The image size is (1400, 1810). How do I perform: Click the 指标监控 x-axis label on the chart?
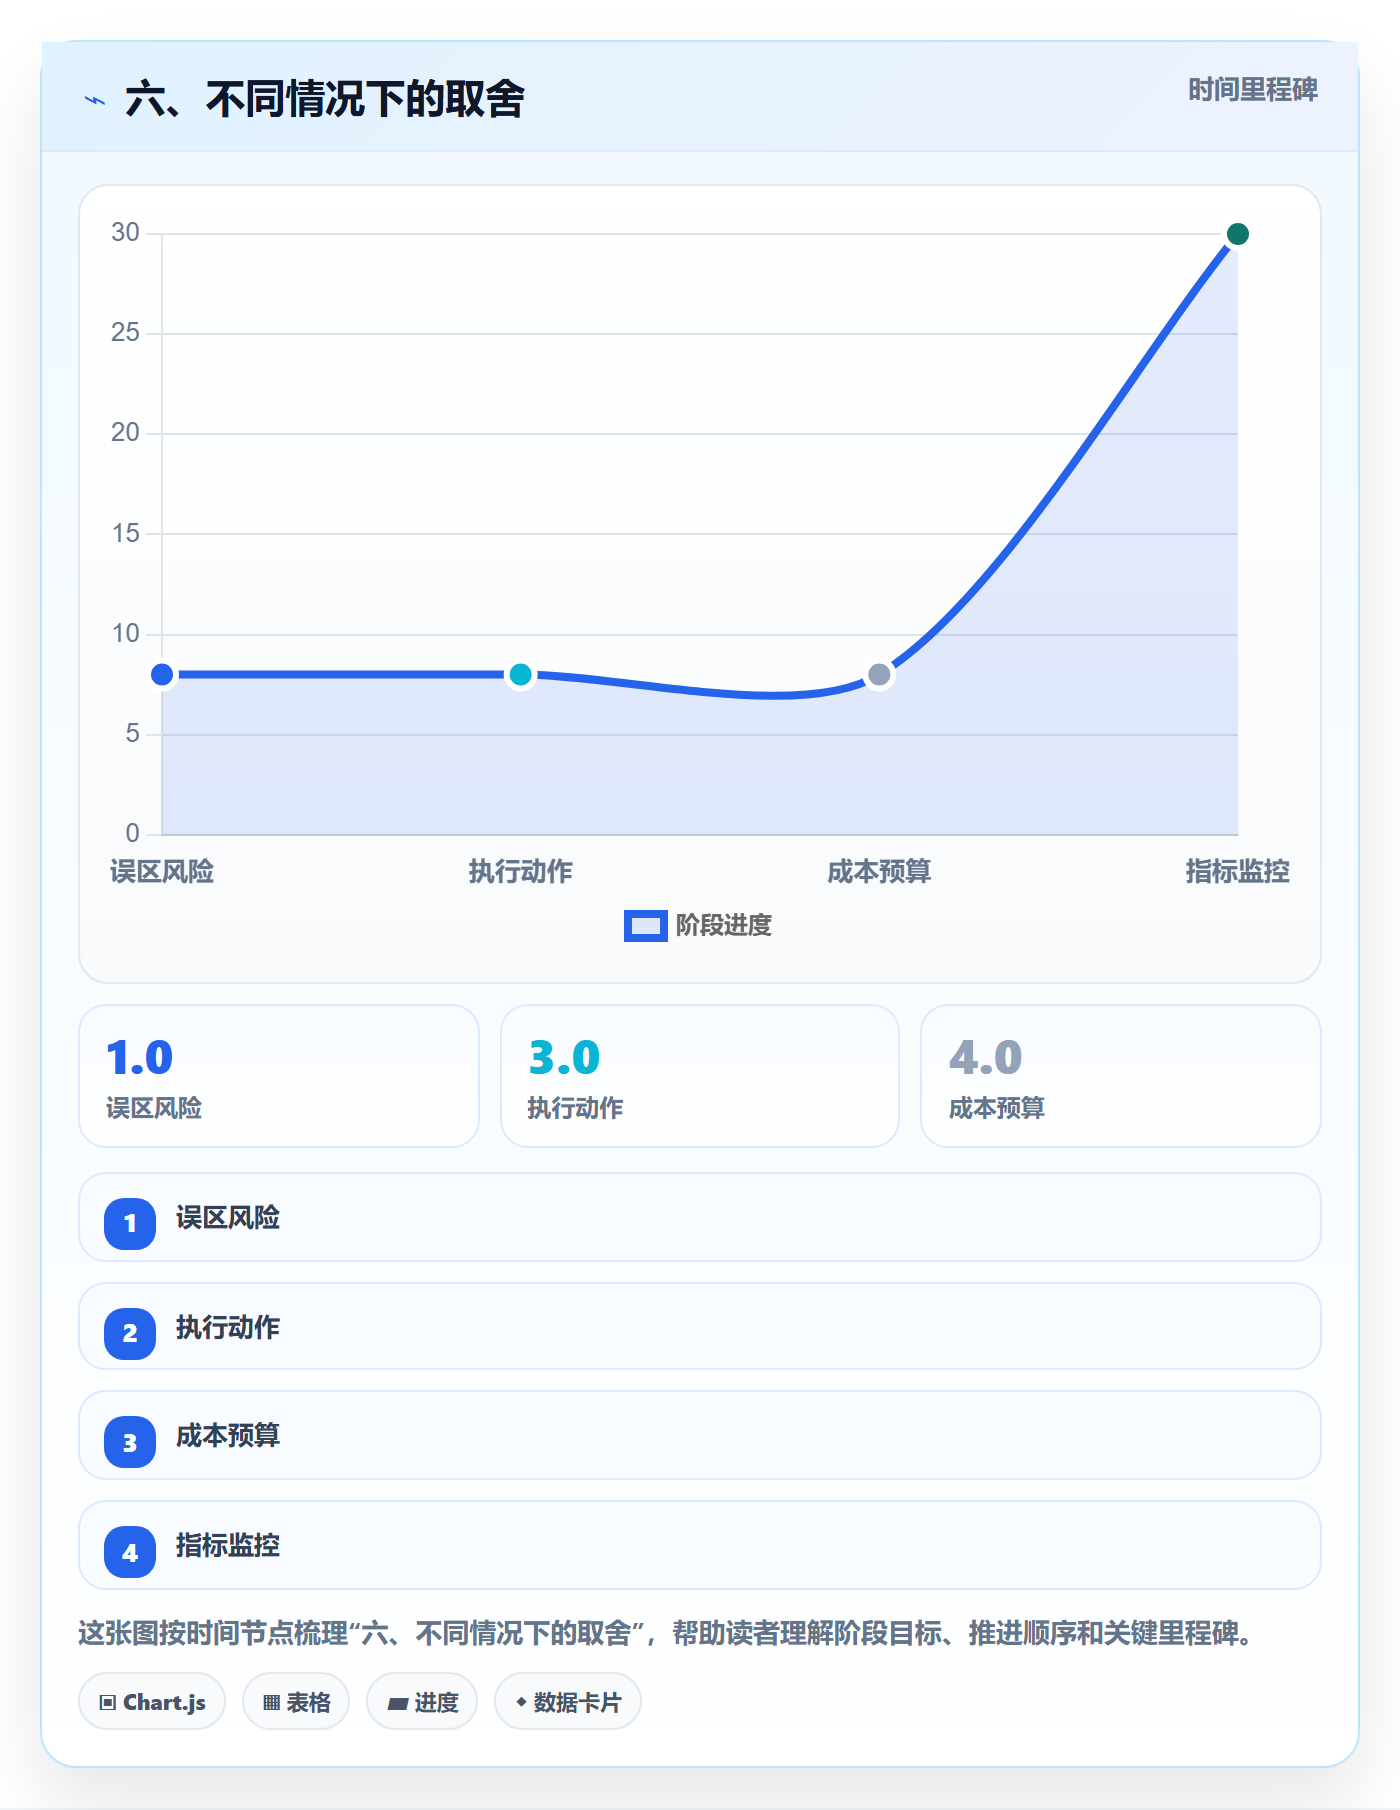tap(1237, 872)
